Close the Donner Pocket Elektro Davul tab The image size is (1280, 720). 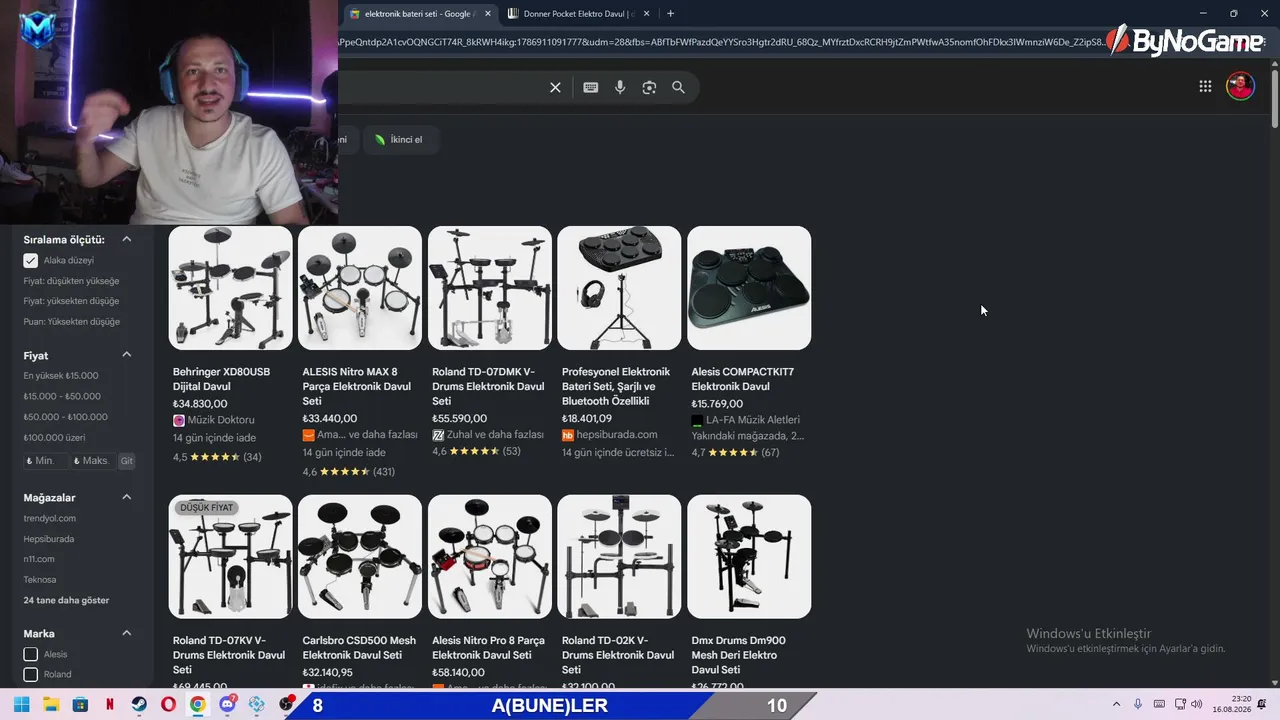click(x=647, y=14)
